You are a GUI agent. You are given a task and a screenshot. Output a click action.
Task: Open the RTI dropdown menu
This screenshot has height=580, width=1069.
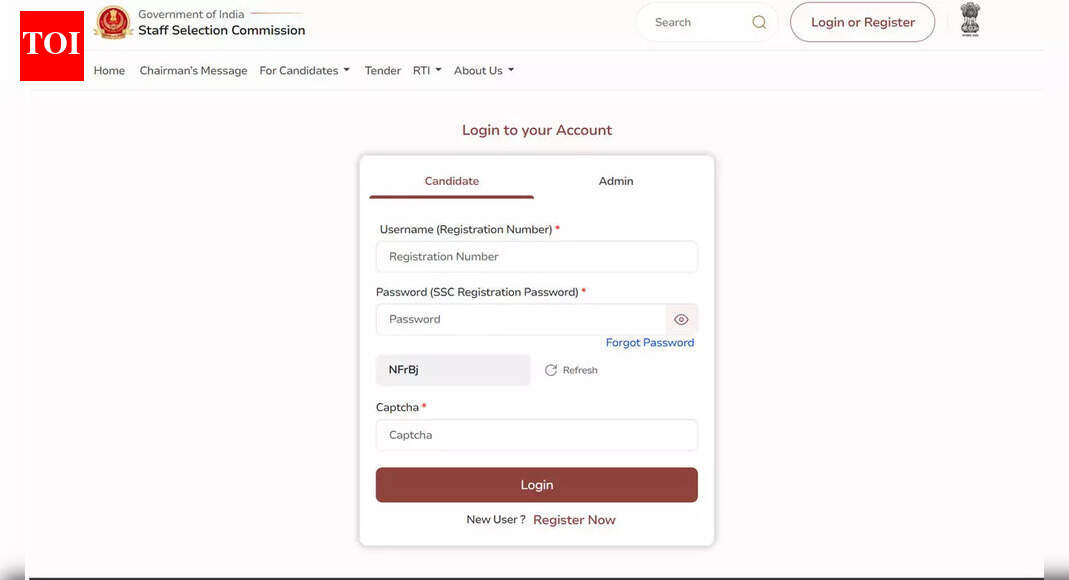tap(427, 71)
